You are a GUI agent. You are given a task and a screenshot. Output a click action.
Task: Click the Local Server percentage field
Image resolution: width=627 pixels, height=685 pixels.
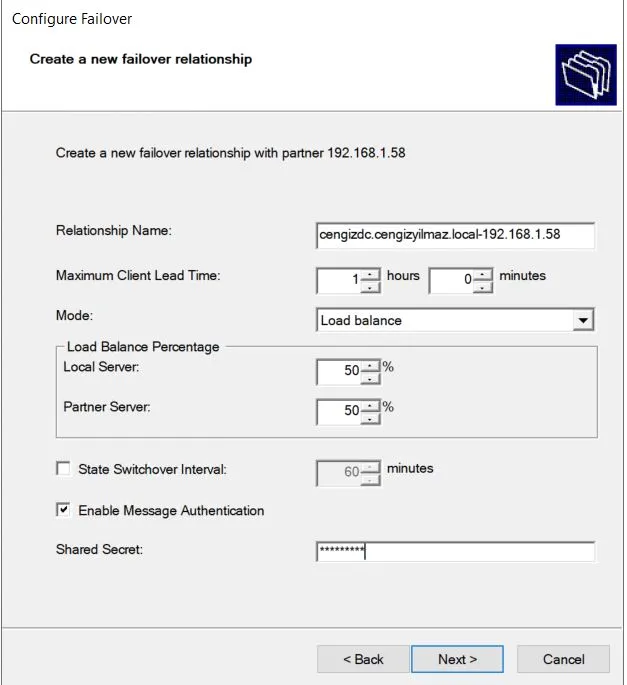click(x=339, y=372)
